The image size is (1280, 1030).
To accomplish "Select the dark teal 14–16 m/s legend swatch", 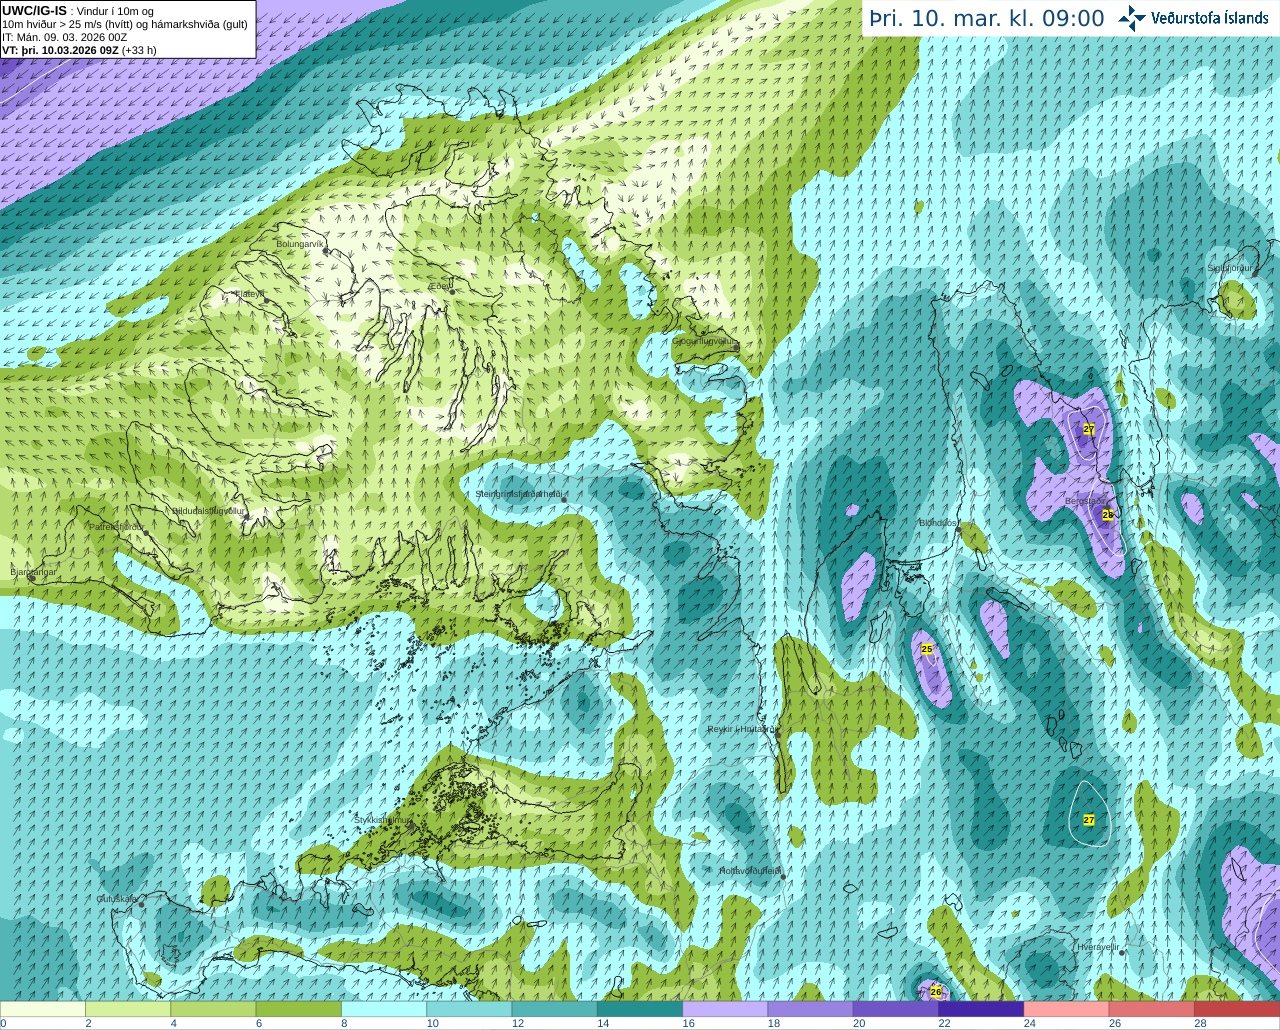I will (x=640, y=1008).
